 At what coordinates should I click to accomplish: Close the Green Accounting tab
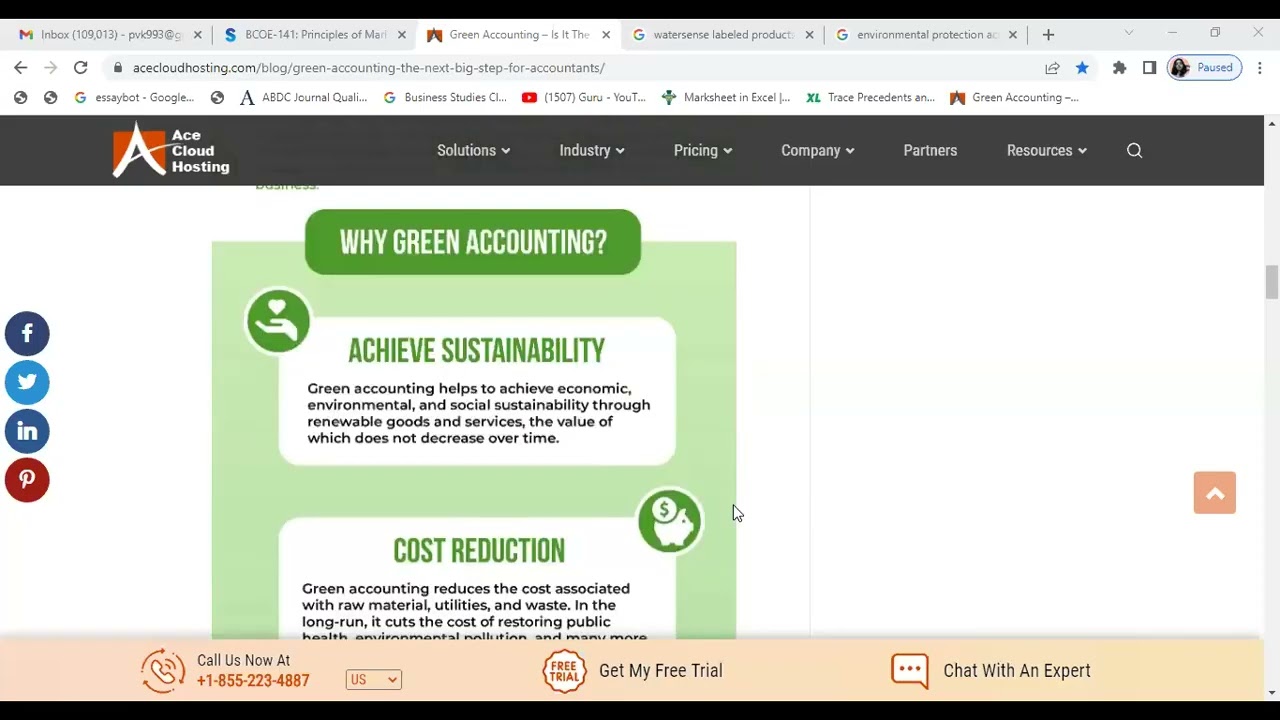coord(606,34)
